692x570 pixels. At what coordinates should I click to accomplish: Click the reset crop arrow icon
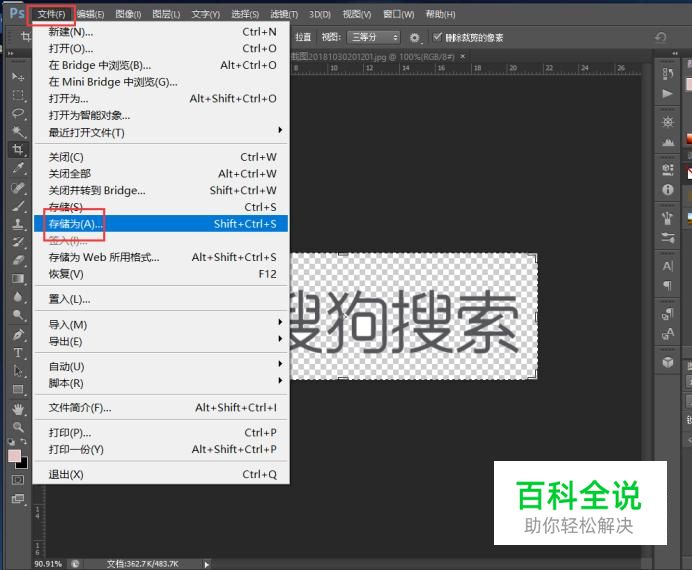661,37
